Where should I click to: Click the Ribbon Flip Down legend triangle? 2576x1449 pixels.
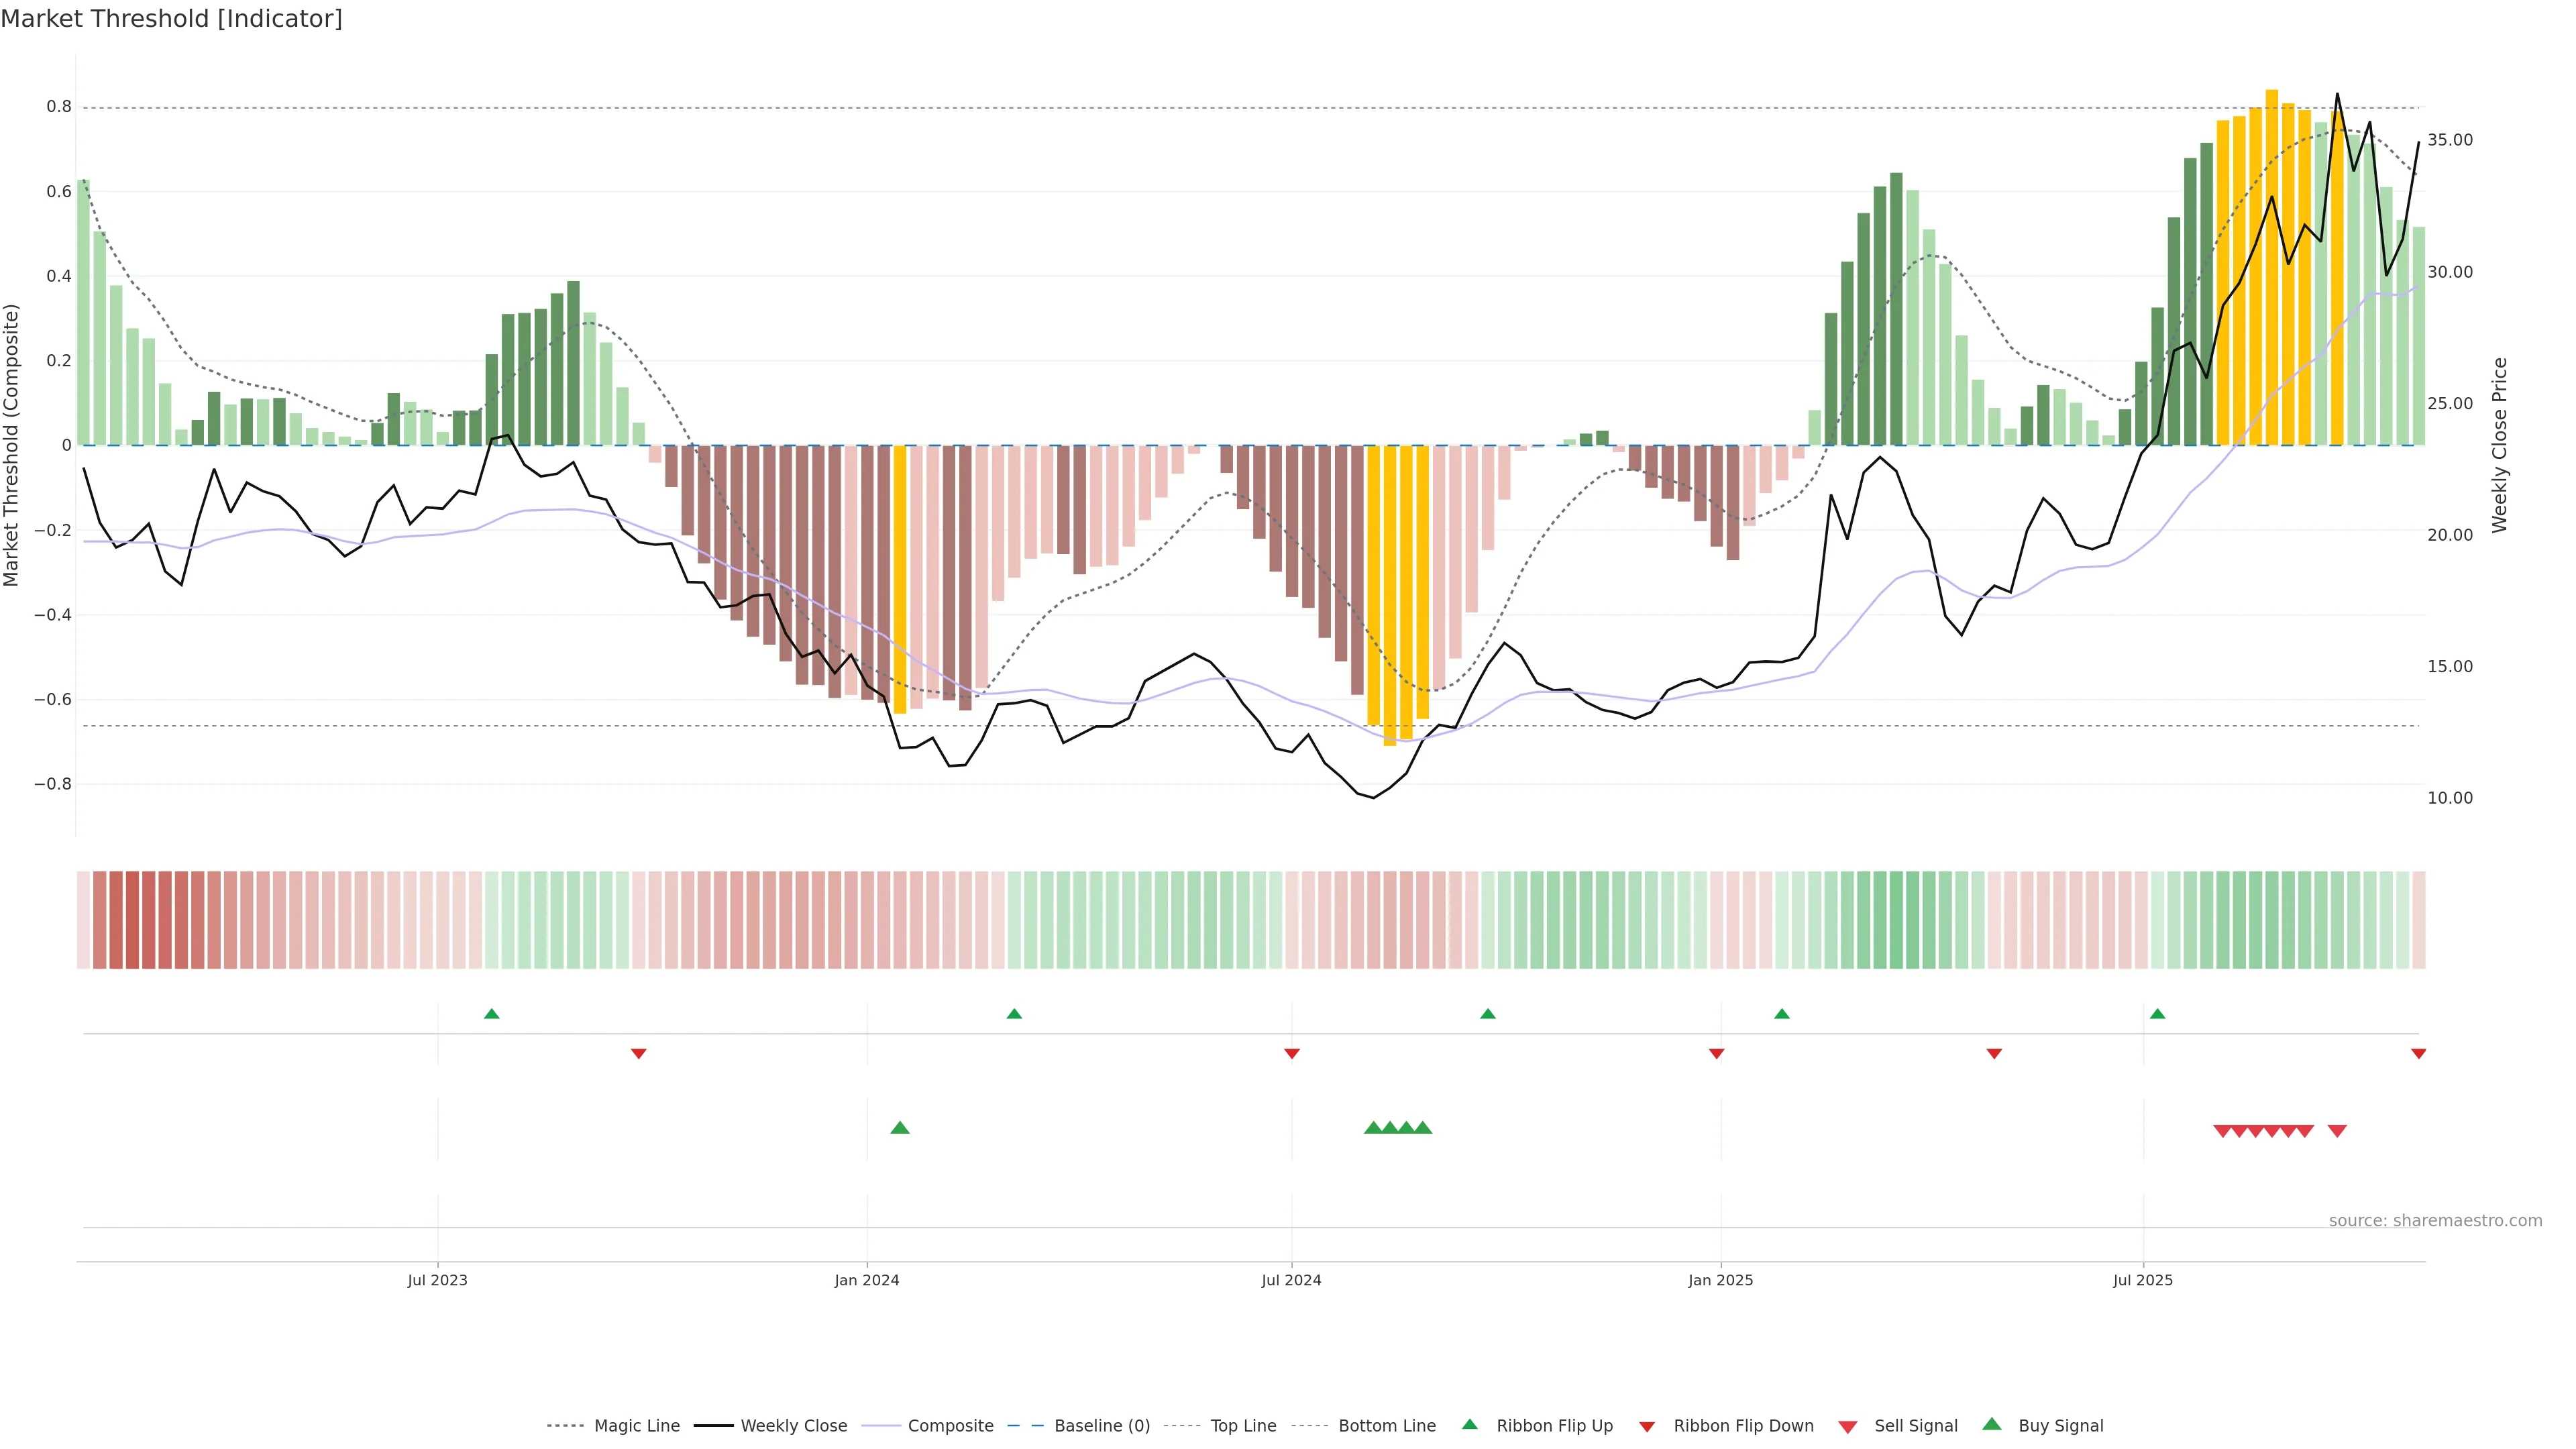1647,1427
